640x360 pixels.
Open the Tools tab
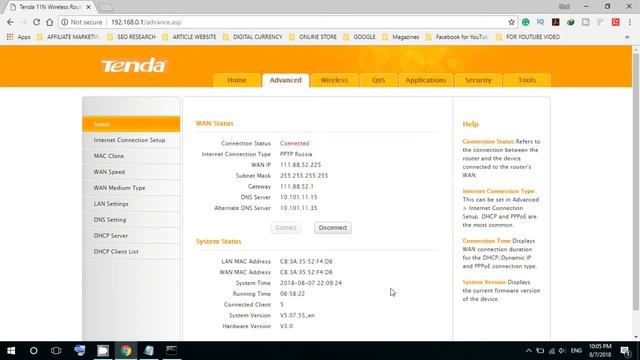pyautogui.click(x=527, y=80)
